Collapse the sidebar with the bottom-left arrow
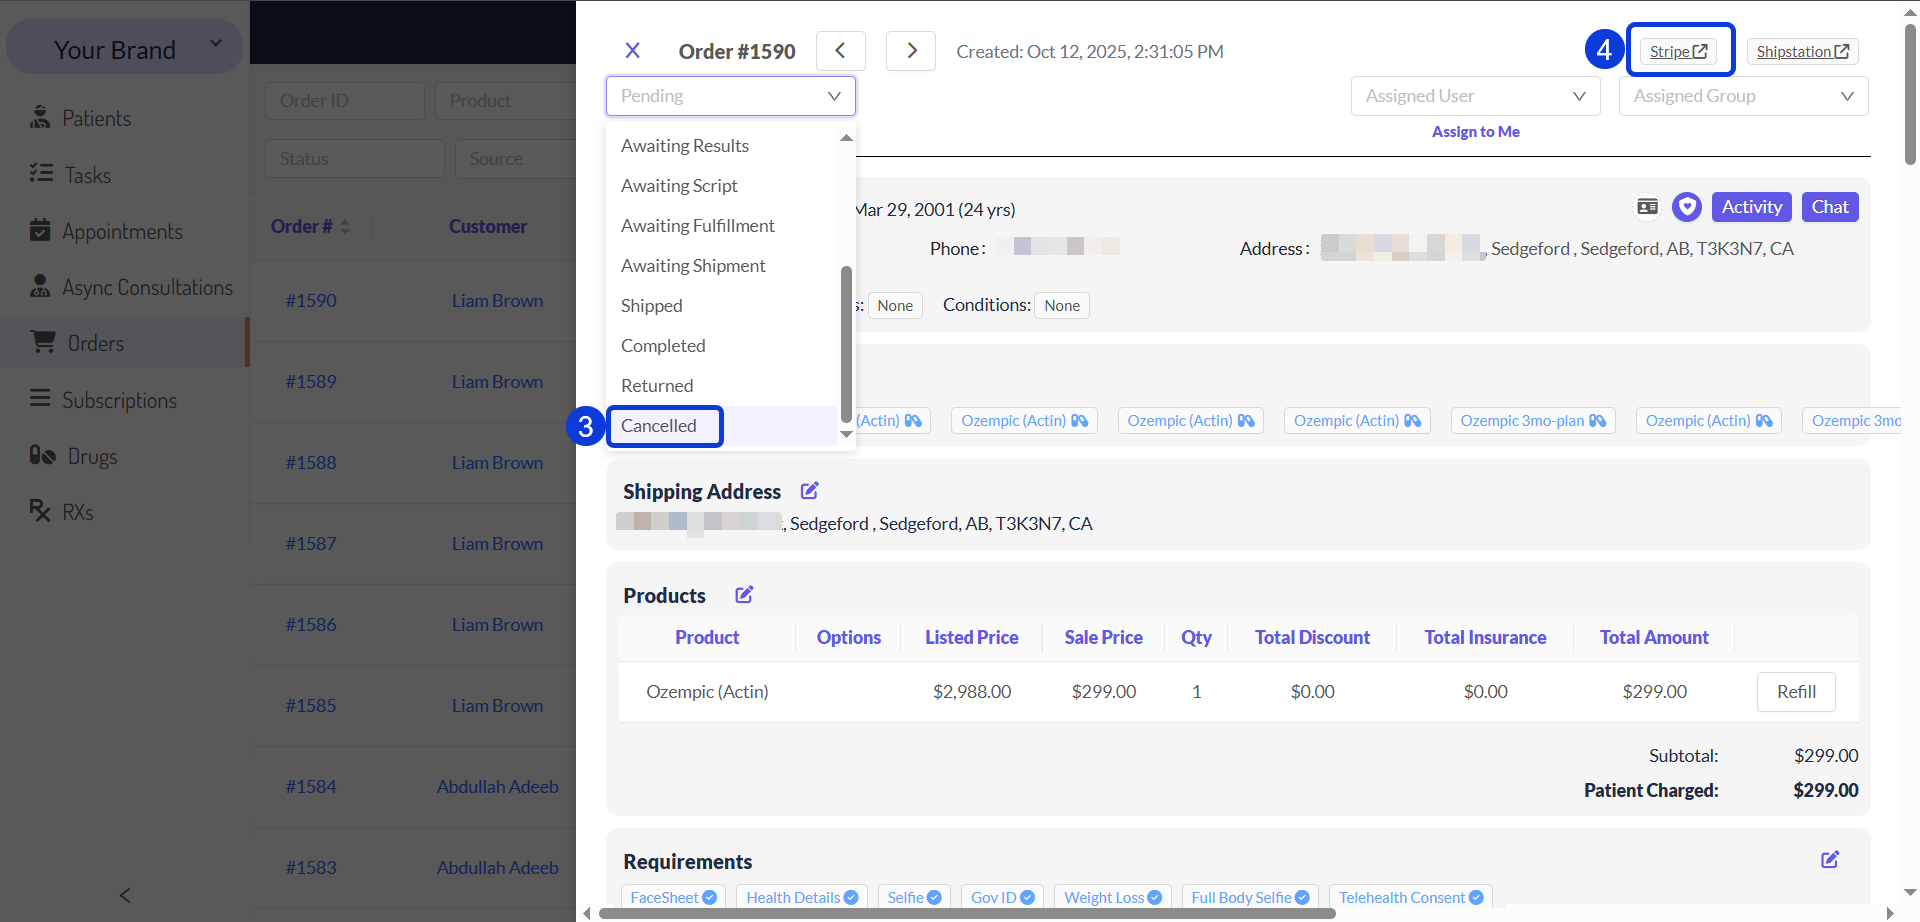The height and width of the screenshot is (922, 1920). (125, 895)
